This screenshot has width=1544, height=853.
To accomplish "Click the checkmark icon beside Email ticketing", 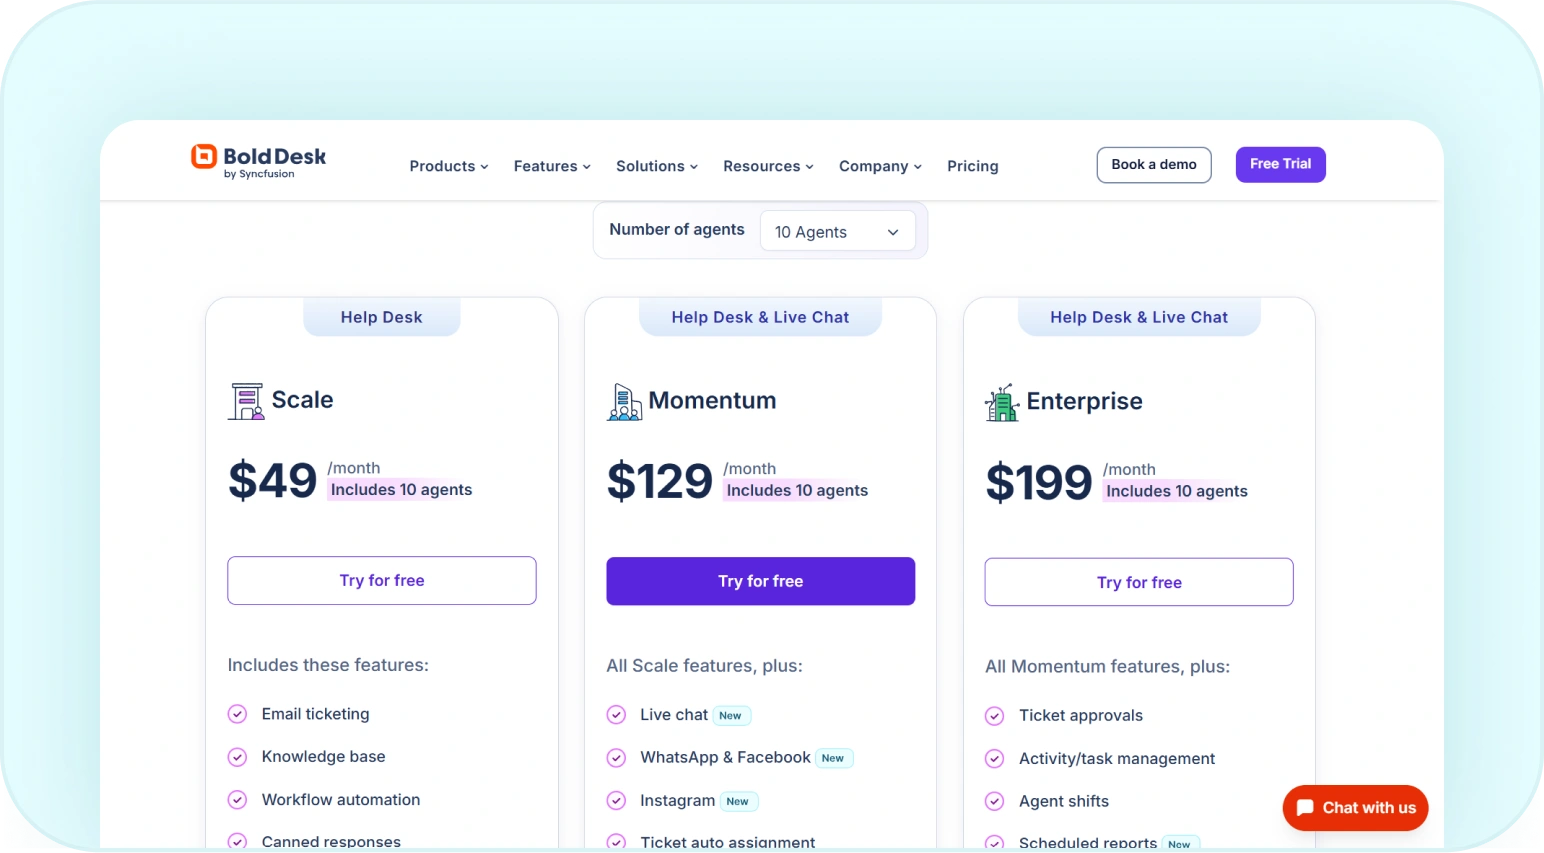I will pos(237,713).
